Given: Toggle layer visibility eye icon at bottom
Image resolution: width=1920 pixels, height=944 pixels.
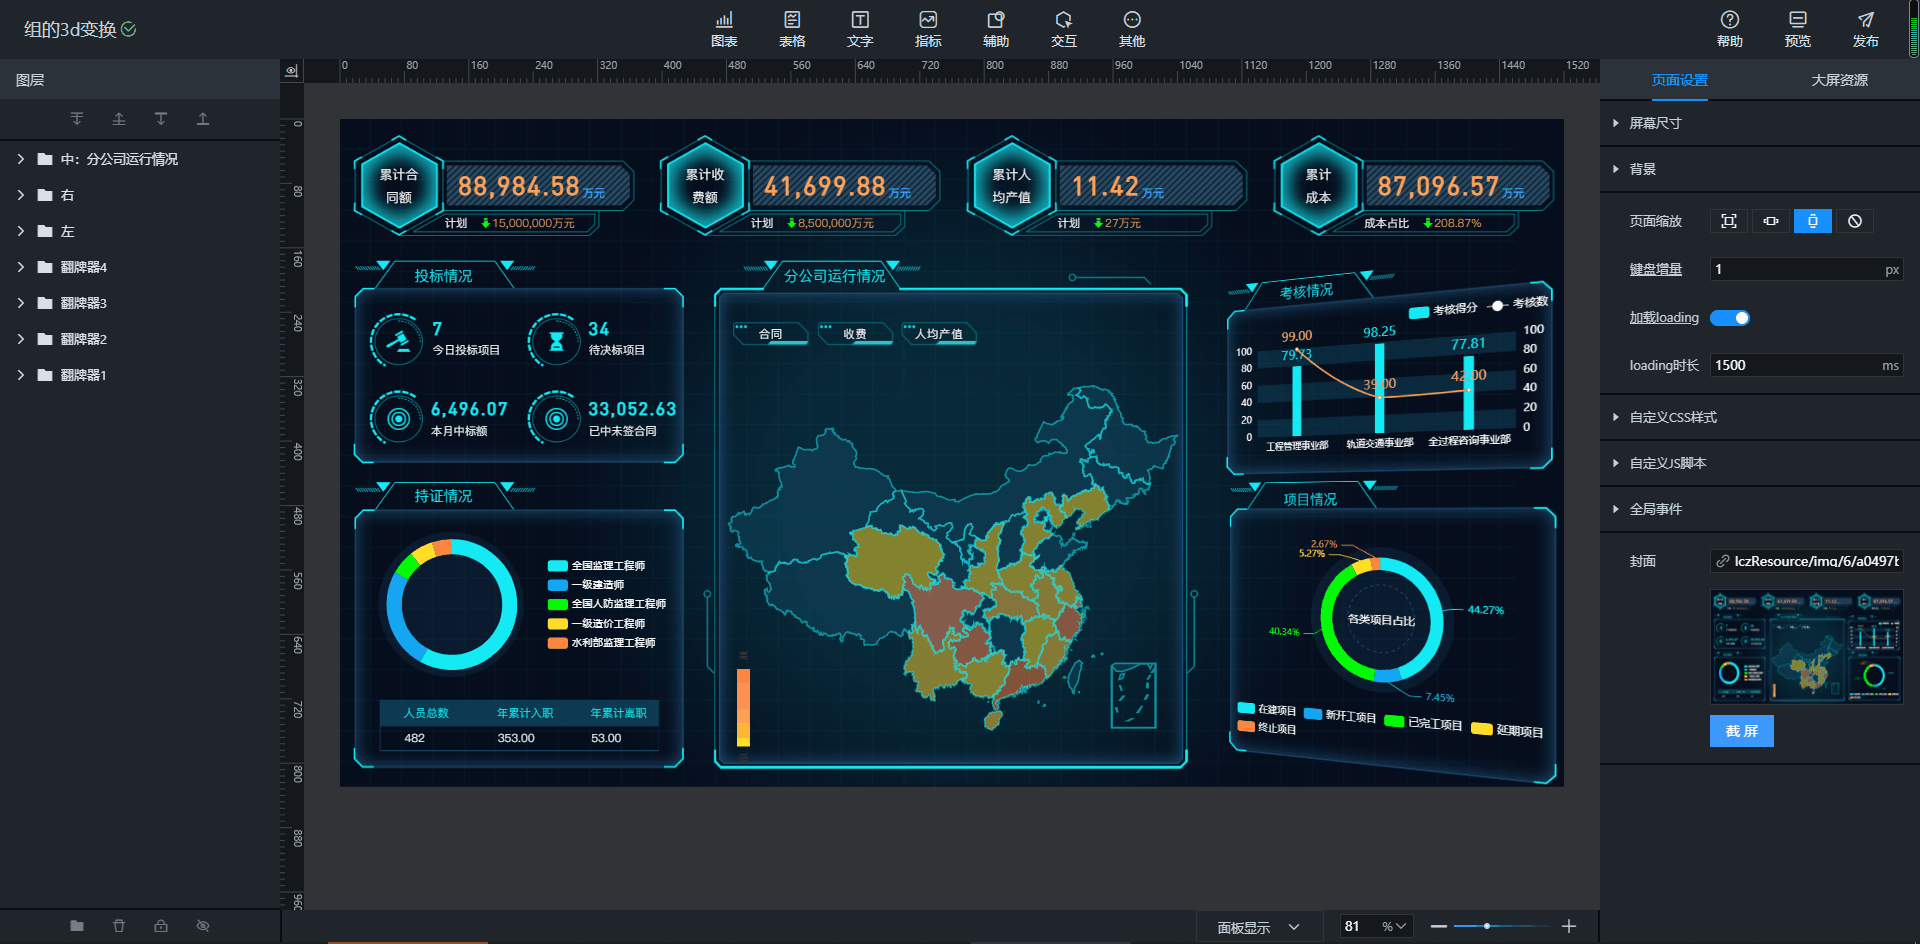Looking at the screenshot, I should click(203, 926).
